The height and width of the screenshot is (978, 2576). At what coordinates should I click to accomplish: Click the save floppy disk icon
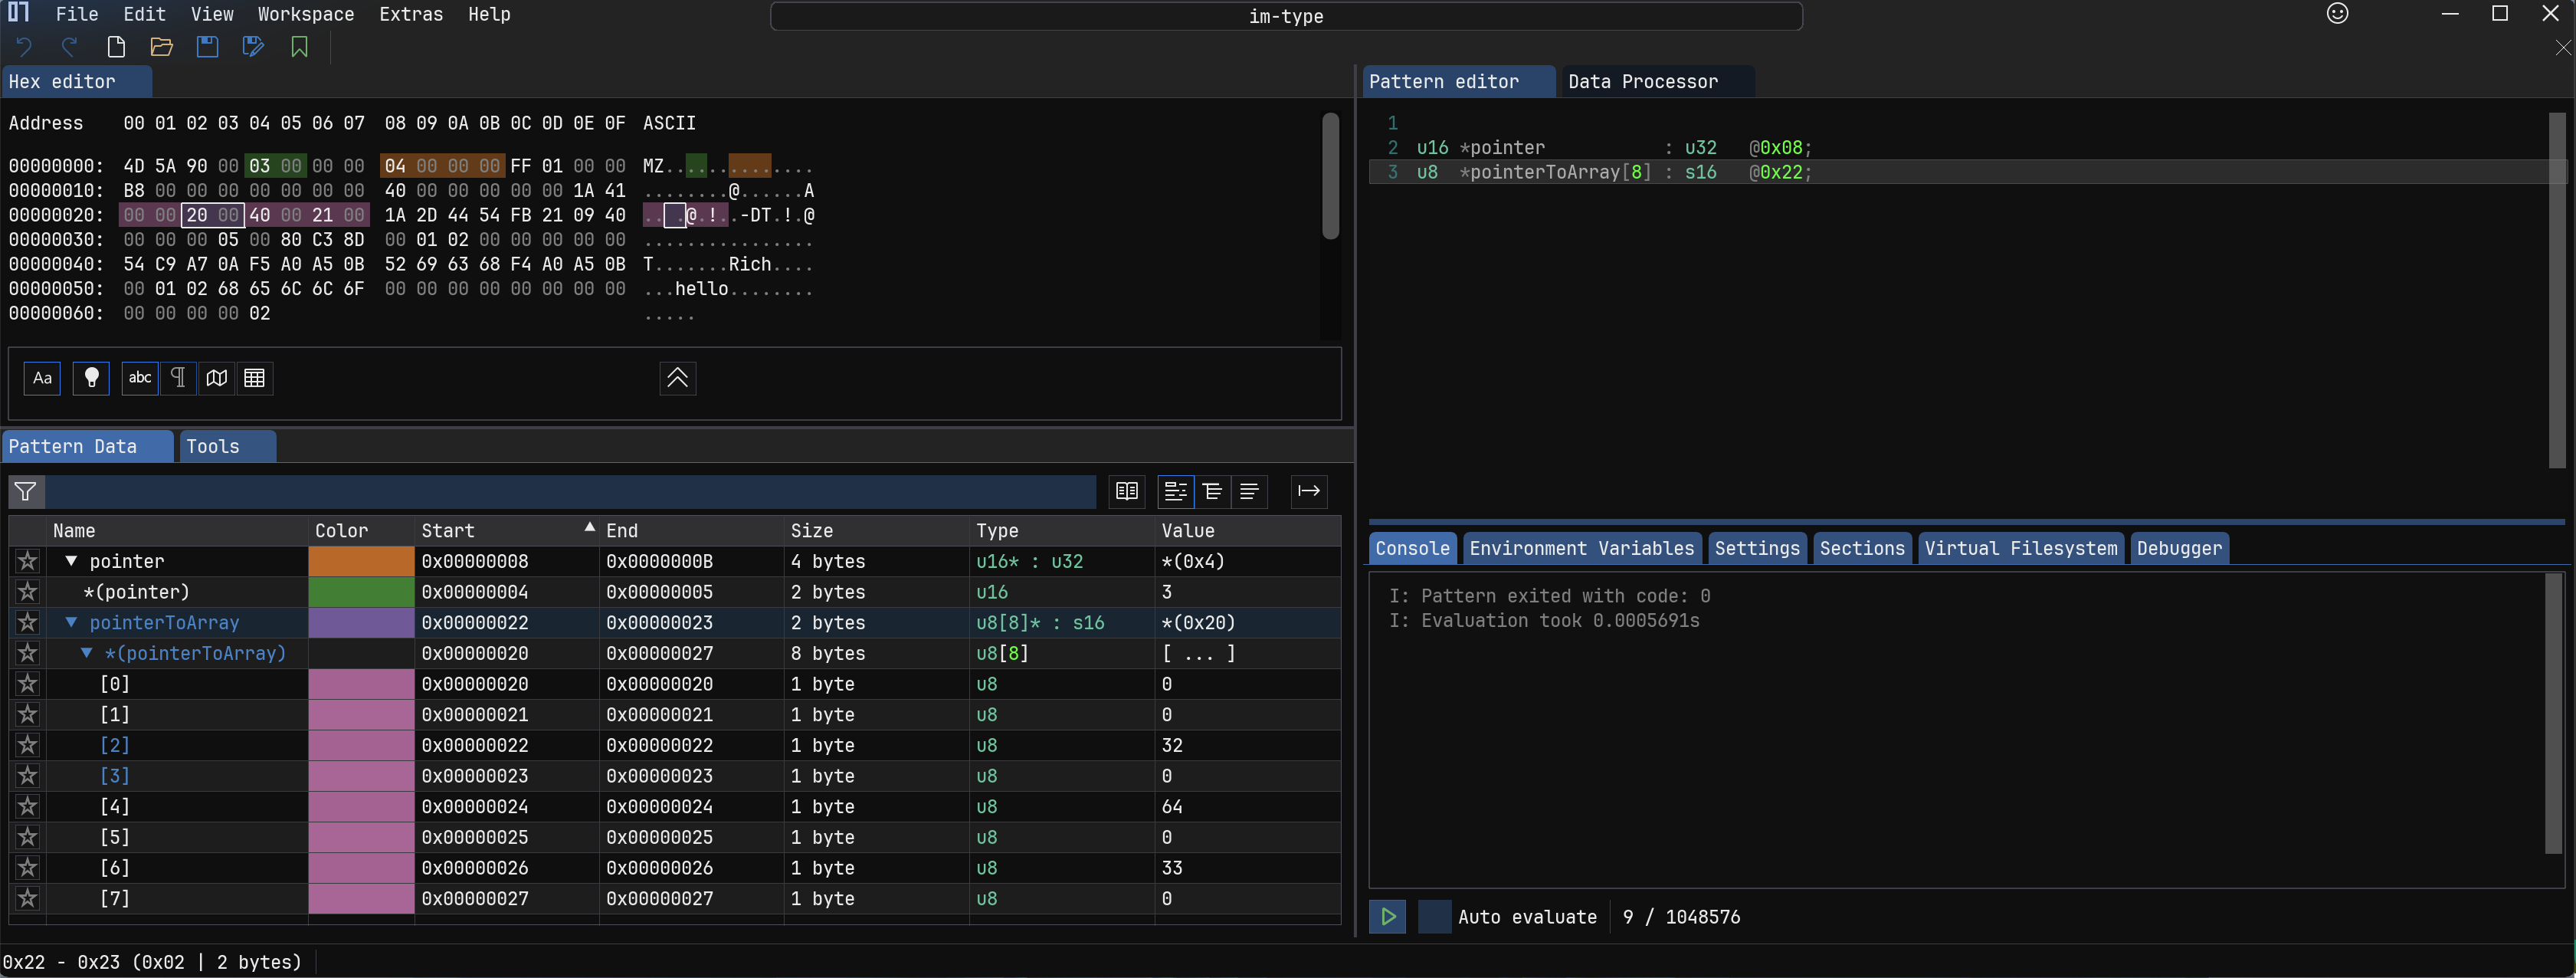pos(207,47)
